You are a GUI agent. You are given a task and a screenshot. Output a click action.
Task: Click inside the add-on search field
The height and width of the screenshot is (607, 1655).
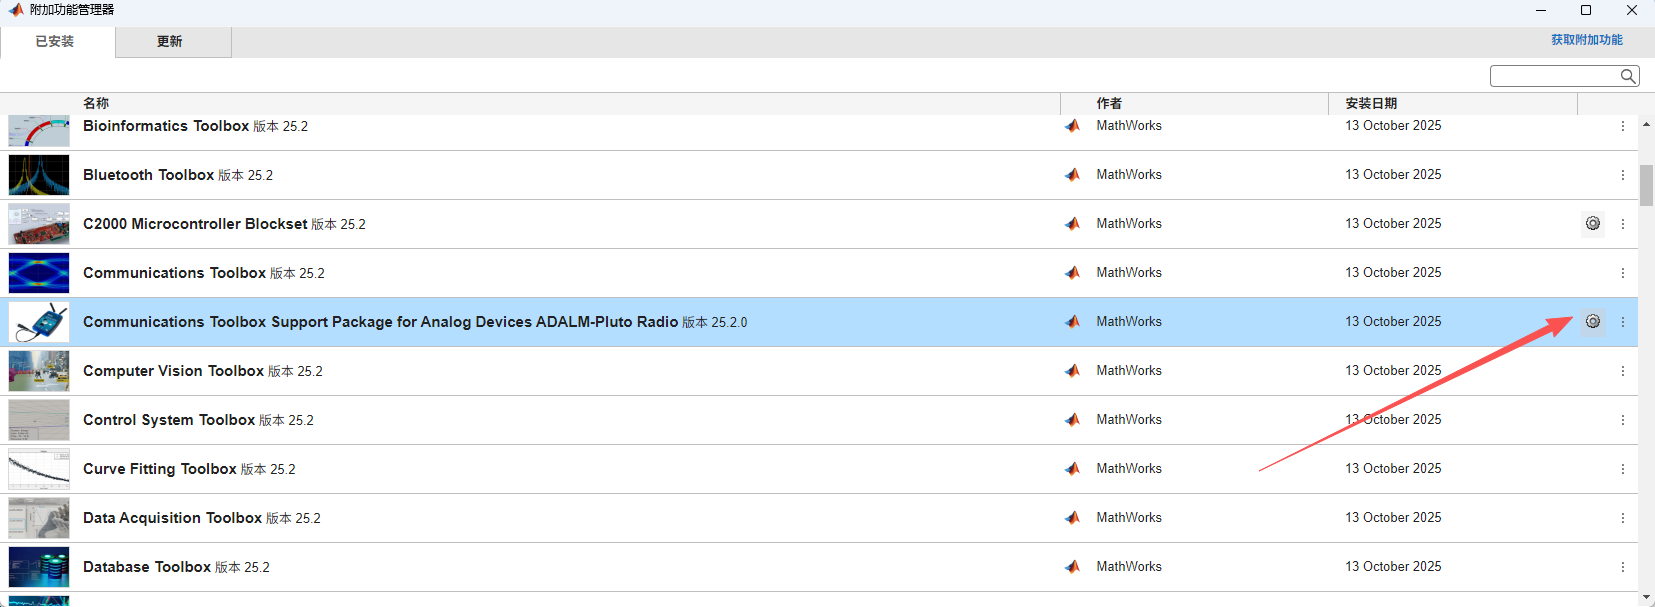click(x=1555, y=76)
